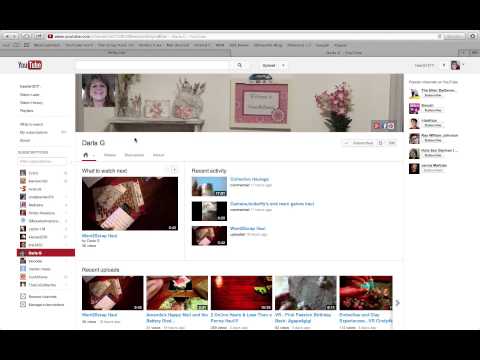
Task: Open the third Recent activity thumbnail
Action: point(209,236)
